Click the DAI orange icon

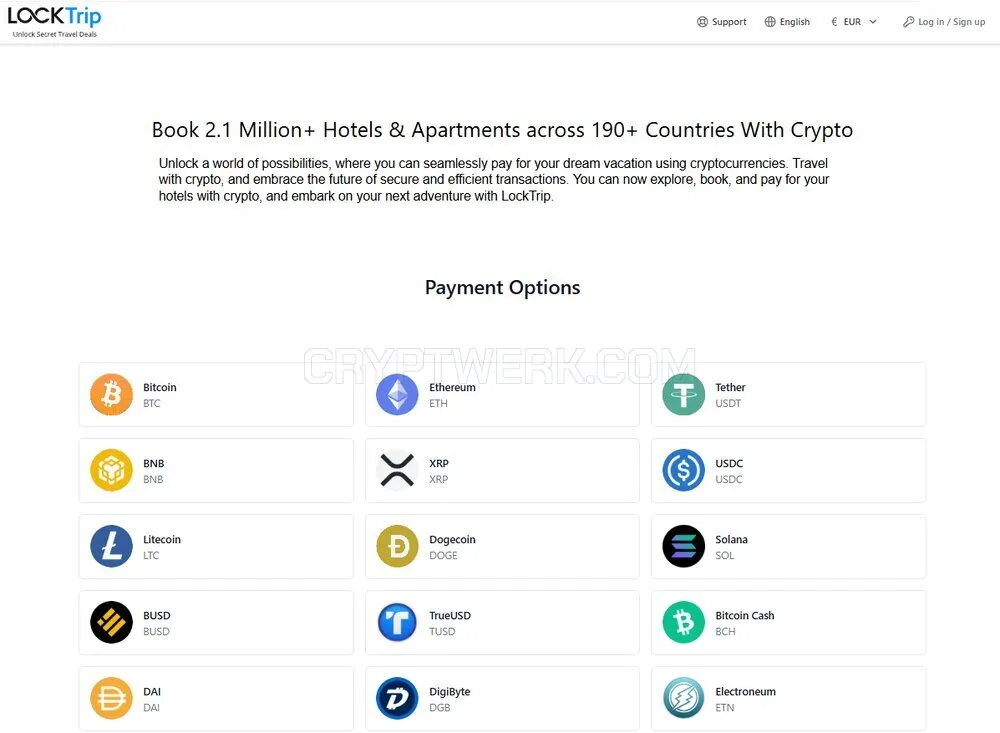tap(112, 699)
